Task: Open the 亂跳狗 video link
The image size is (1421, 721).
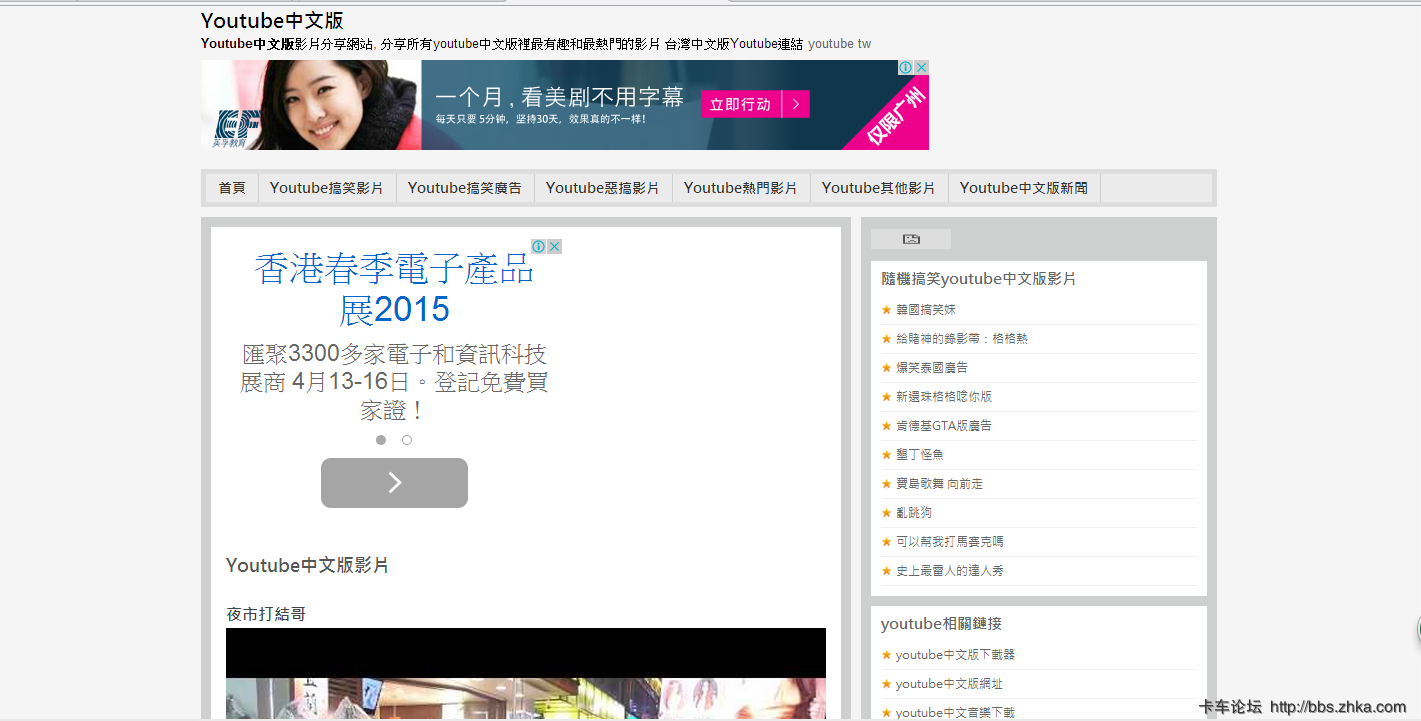Action: pos(914,513)
